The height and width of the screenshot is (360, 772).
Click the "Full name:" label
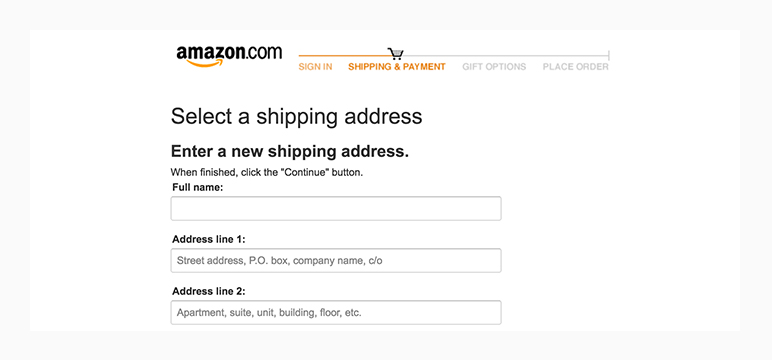197,188
